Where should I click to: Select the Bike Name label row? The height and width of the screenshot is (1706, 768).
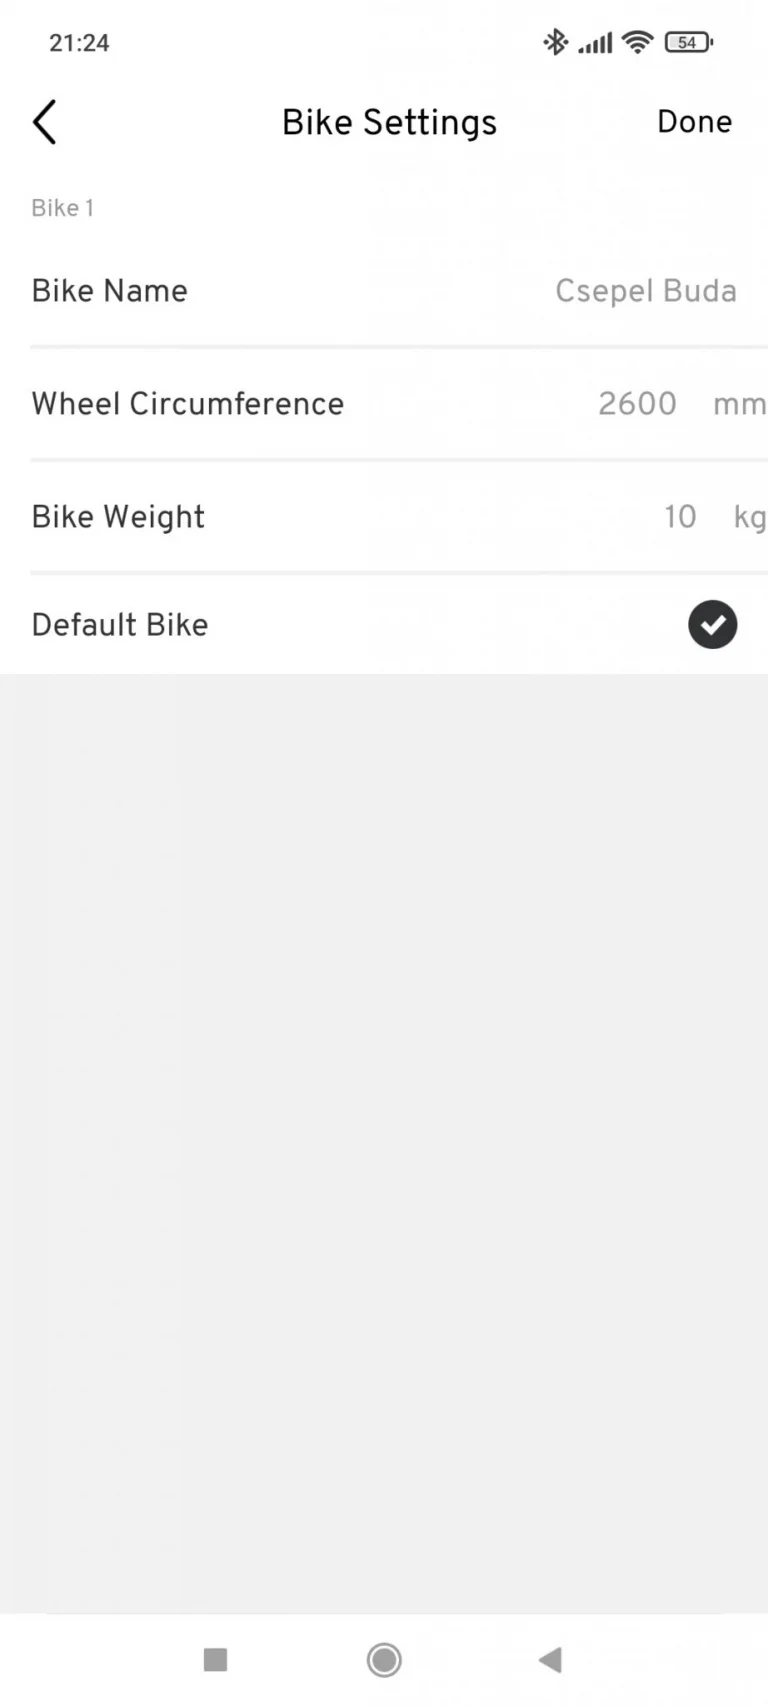pos(384,291)
